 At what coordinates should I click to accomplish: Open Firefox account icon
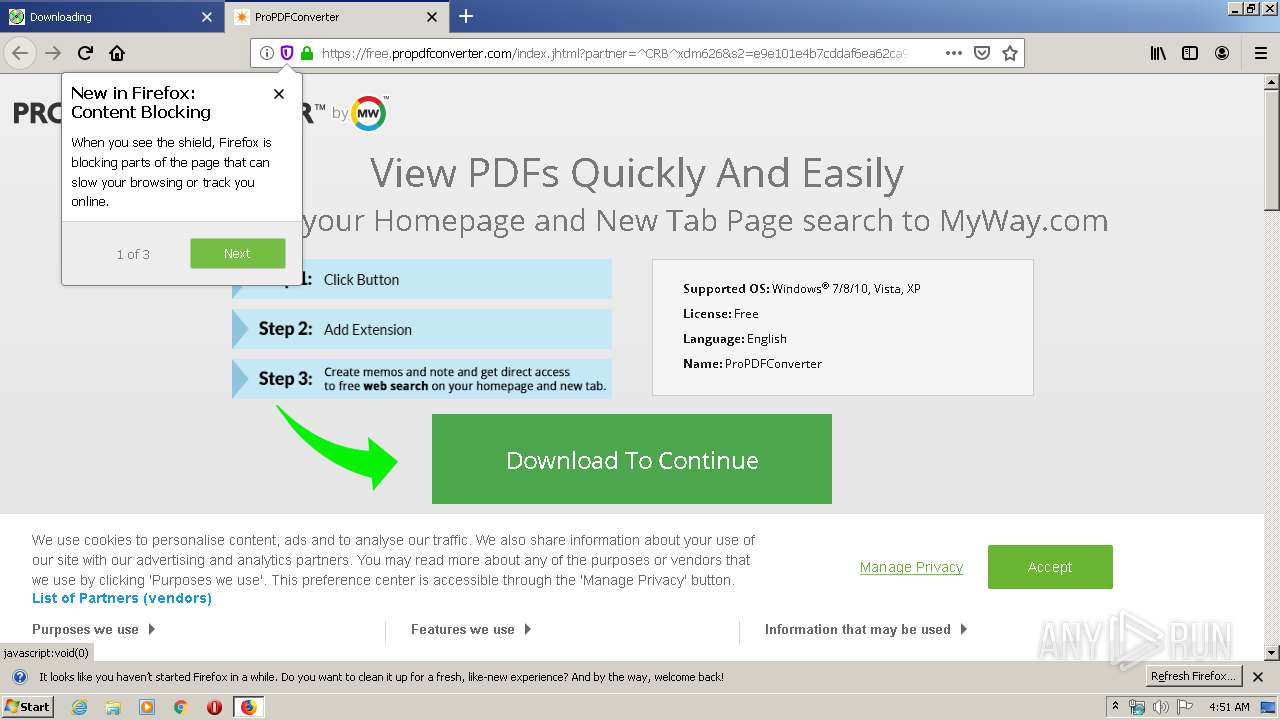point(1222,53)
